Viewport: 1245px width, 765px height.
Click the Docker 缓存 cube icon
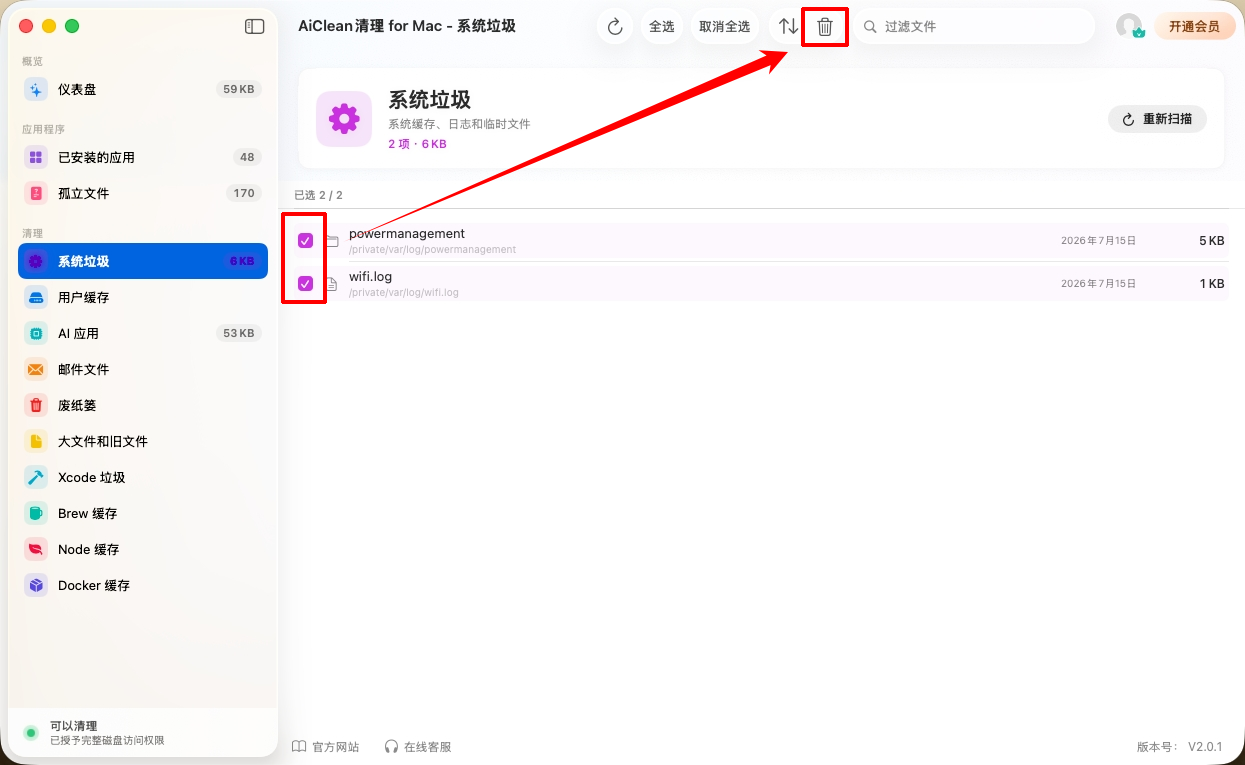coord(36,585)
